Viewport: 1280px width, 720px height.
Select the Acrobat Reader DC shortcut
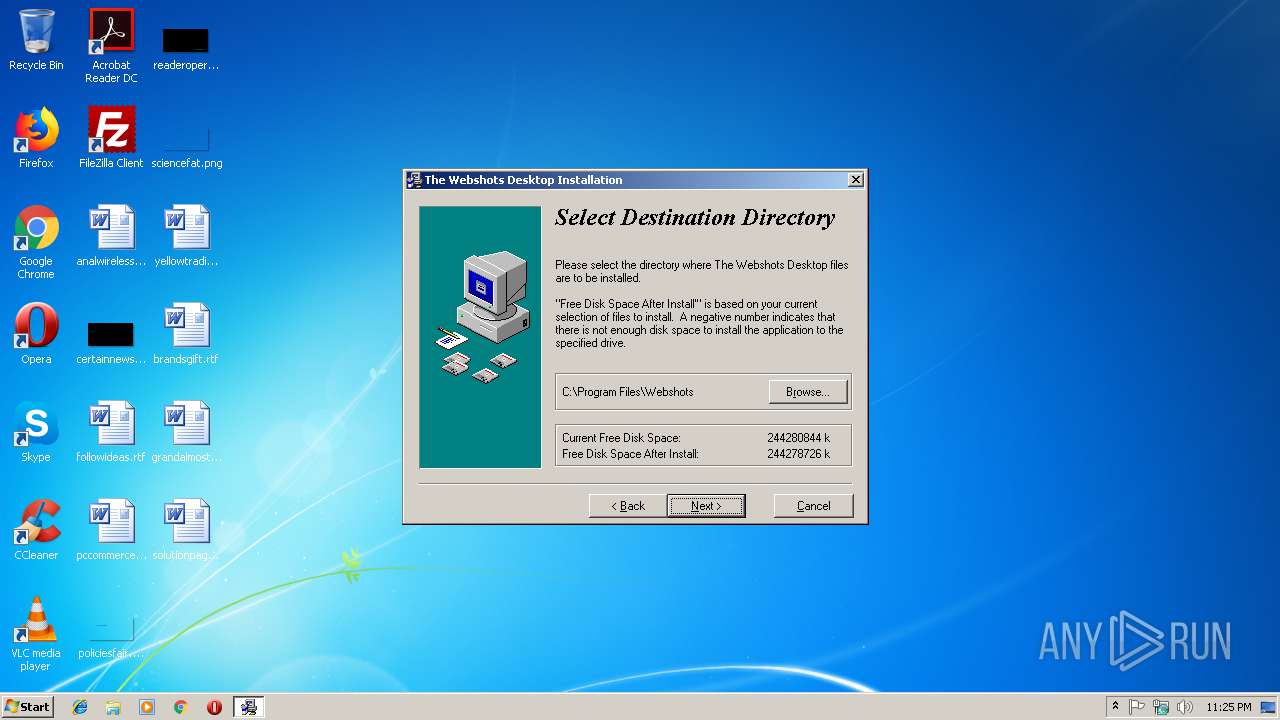click(x=111, y=46)
